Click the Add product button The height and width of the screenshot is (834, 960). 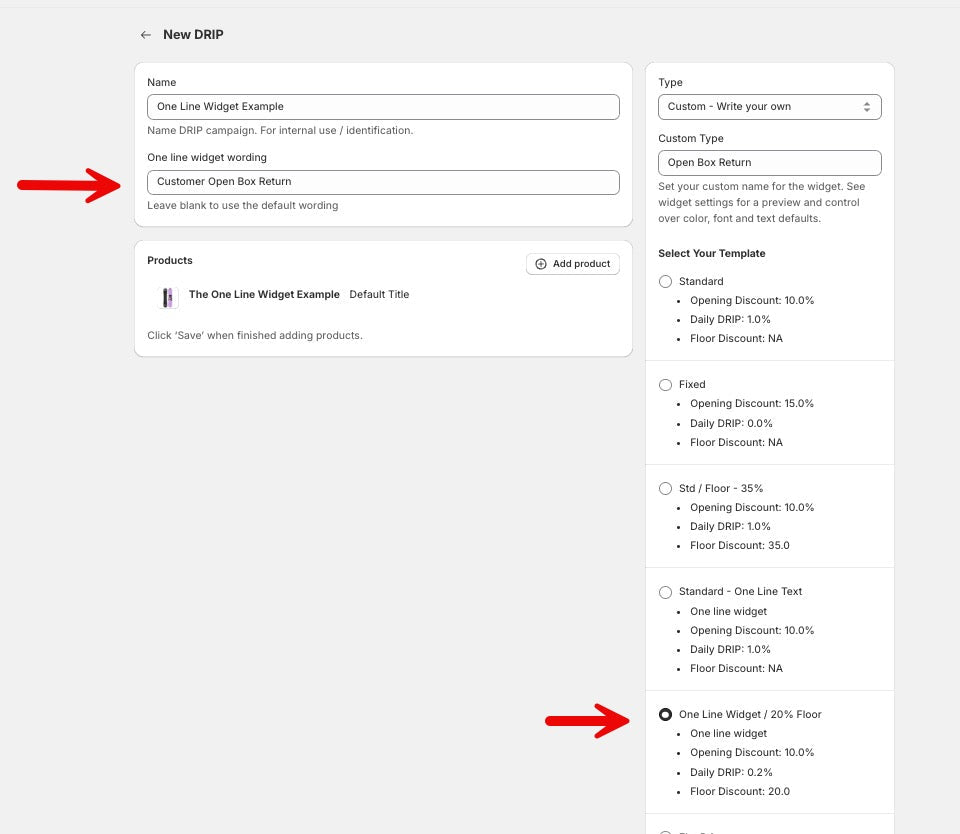tap(573, 264)
